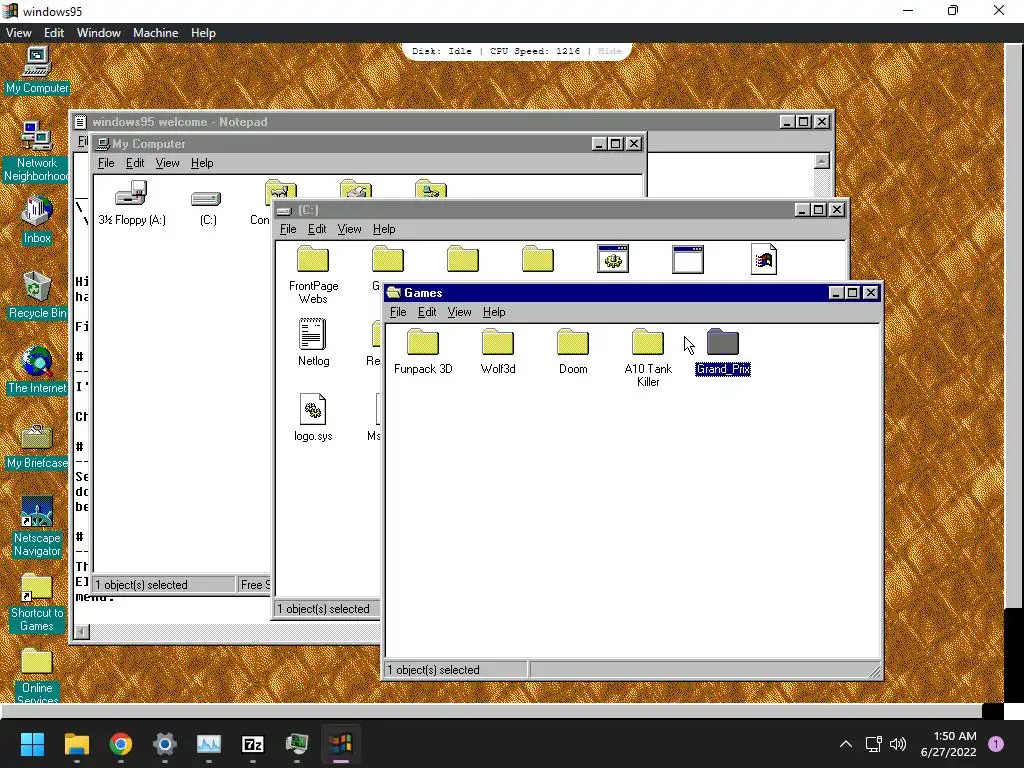The image size is (1024, 768).
Task: Select the Grand_Prix folder icon
Action: coord(722,342)
